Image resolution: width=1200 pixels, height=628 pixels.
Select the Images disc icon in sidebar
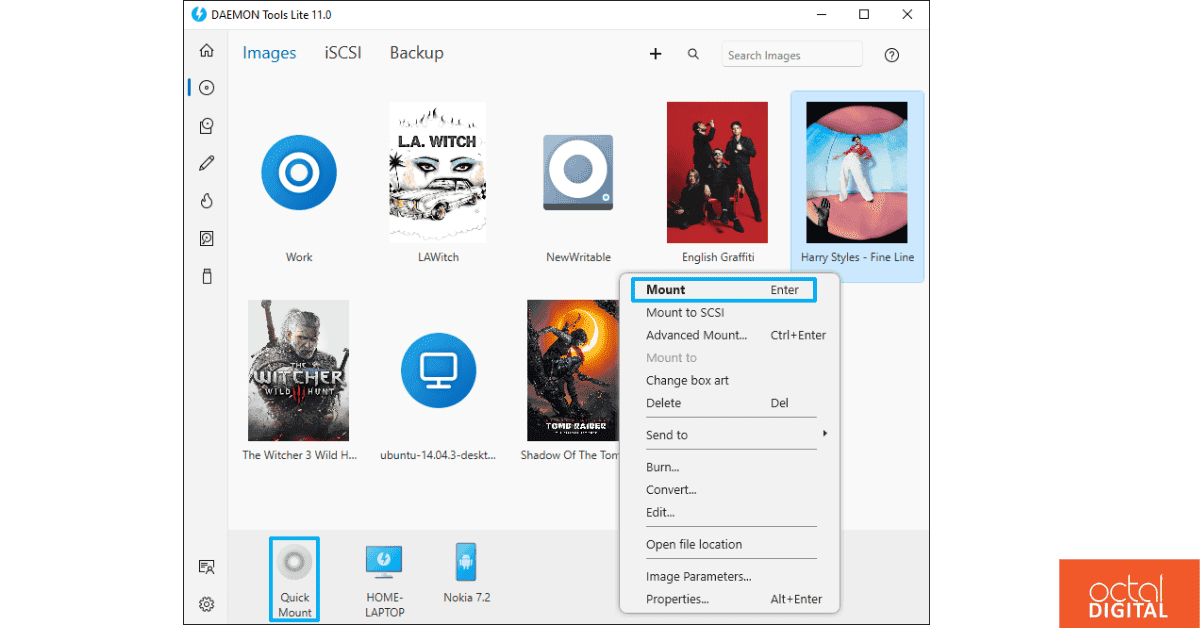pyautogui.click(x=206, y=87)
